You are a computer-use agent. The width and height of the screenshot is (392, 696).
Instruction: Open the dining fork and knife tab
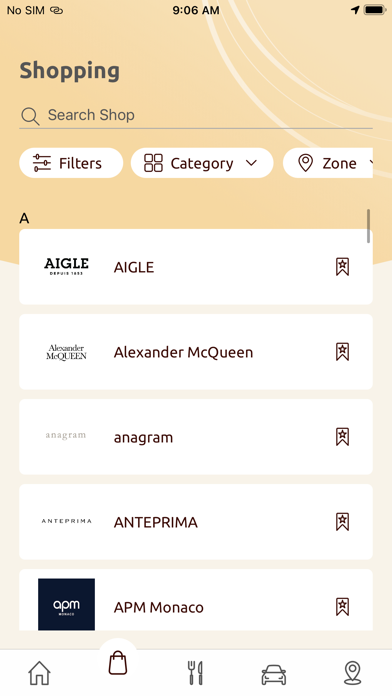195,673
